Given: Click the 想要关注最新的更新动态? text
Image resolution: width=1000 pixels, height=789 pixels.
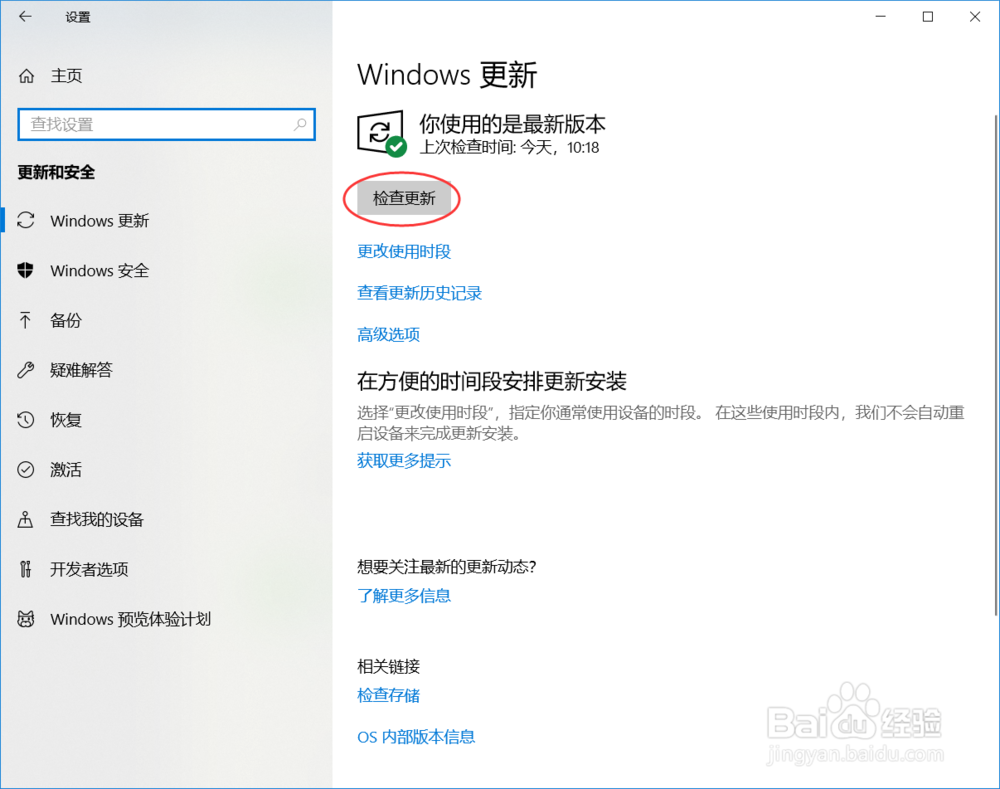Looking at the screenshot, I should click(x=447, y=566).
